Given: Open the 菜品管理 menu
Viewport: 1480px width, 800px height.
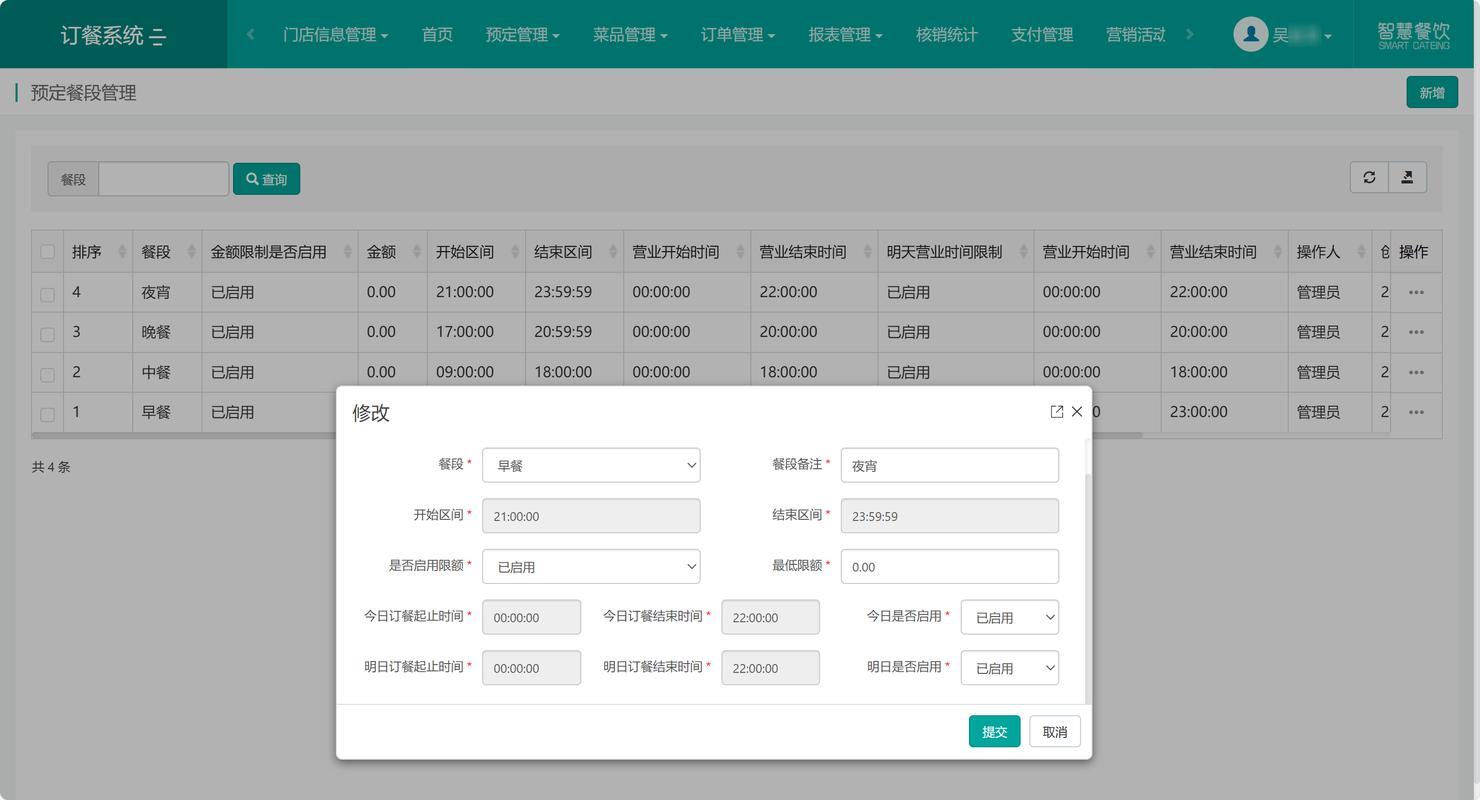Looking at the screenshot, I should [x=630, y=34].
